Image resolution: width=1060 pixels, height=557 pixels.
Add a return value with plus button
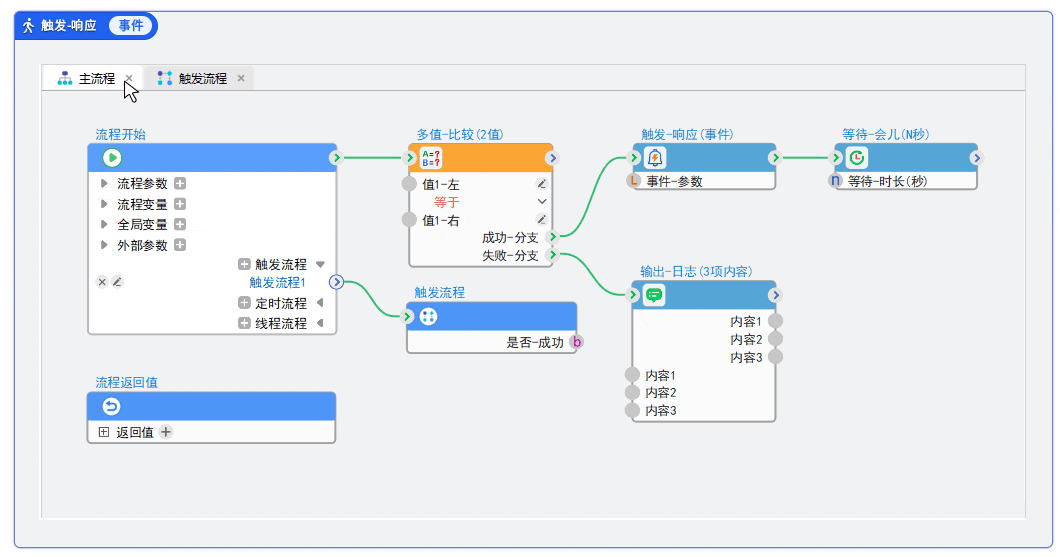pos(166,432)
